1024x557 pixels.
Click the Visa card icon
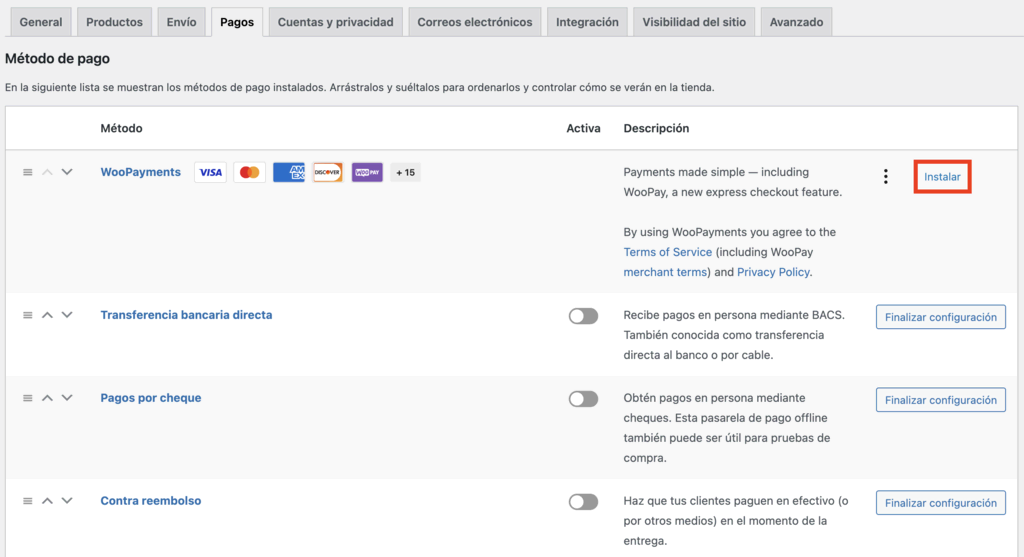[x=210, y=172]
